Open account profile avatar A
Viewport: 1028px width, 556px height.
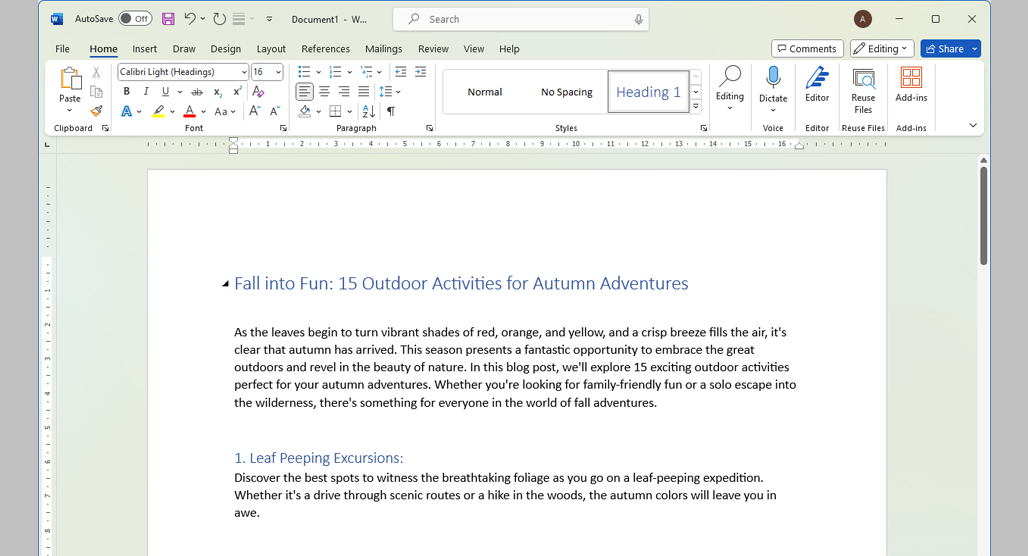click(x=862, y=19)
